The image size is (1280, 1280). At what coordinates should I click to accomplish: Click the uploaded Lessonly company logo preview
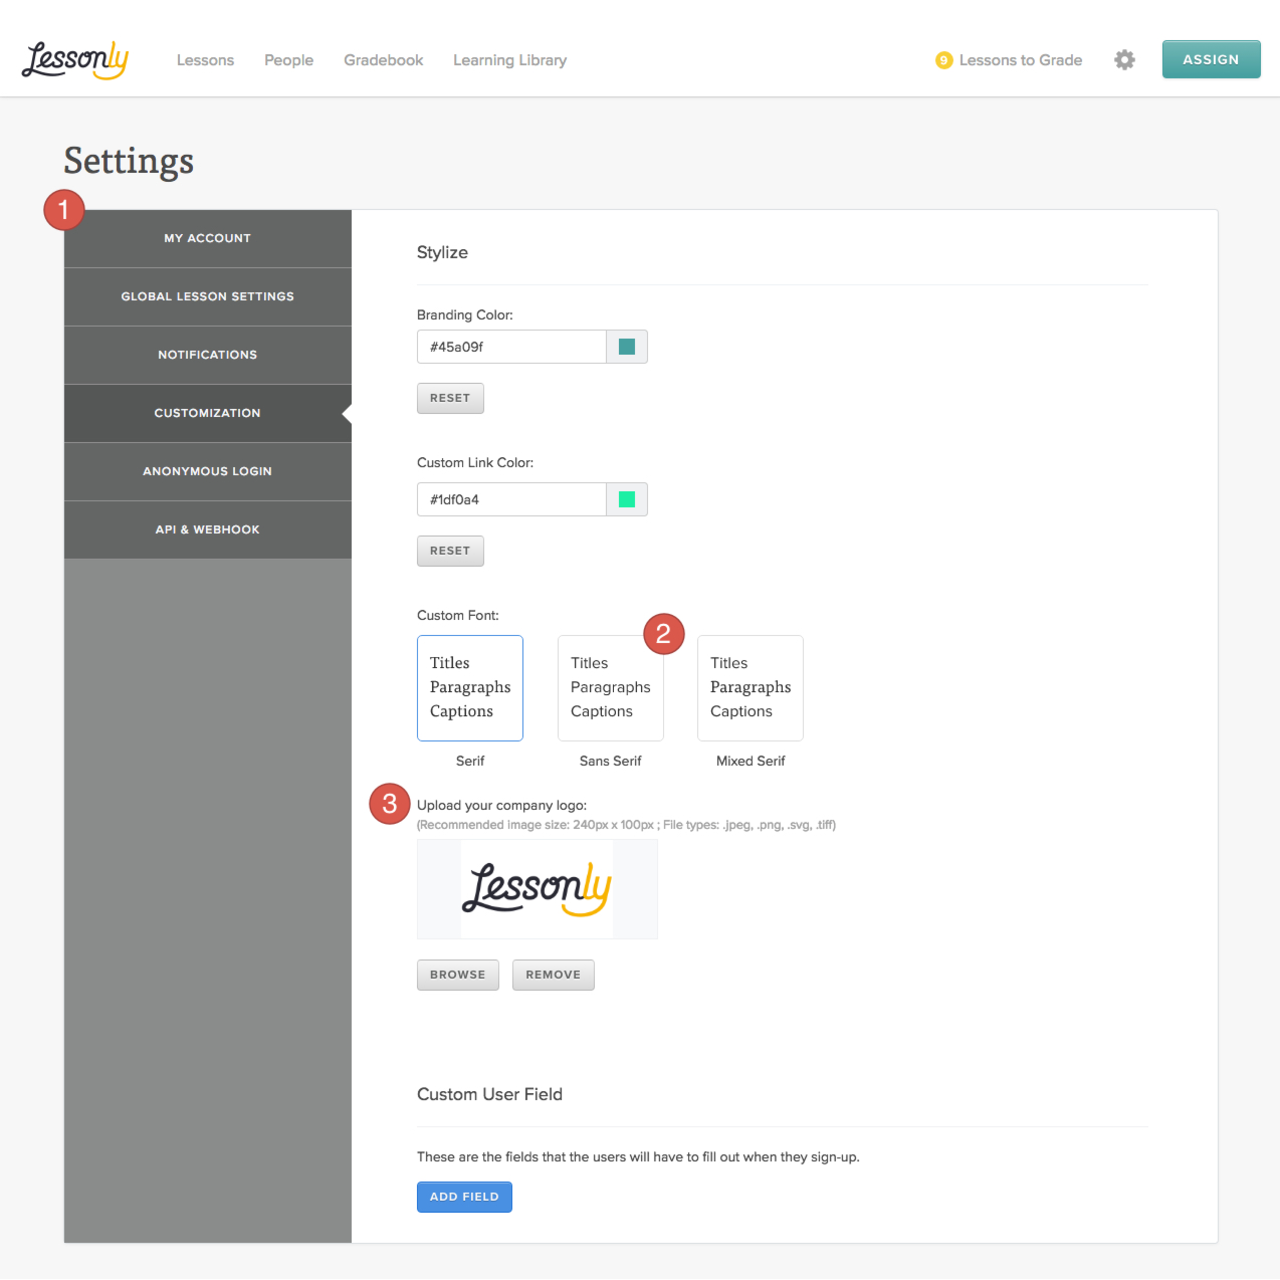(x=537, y=888)
